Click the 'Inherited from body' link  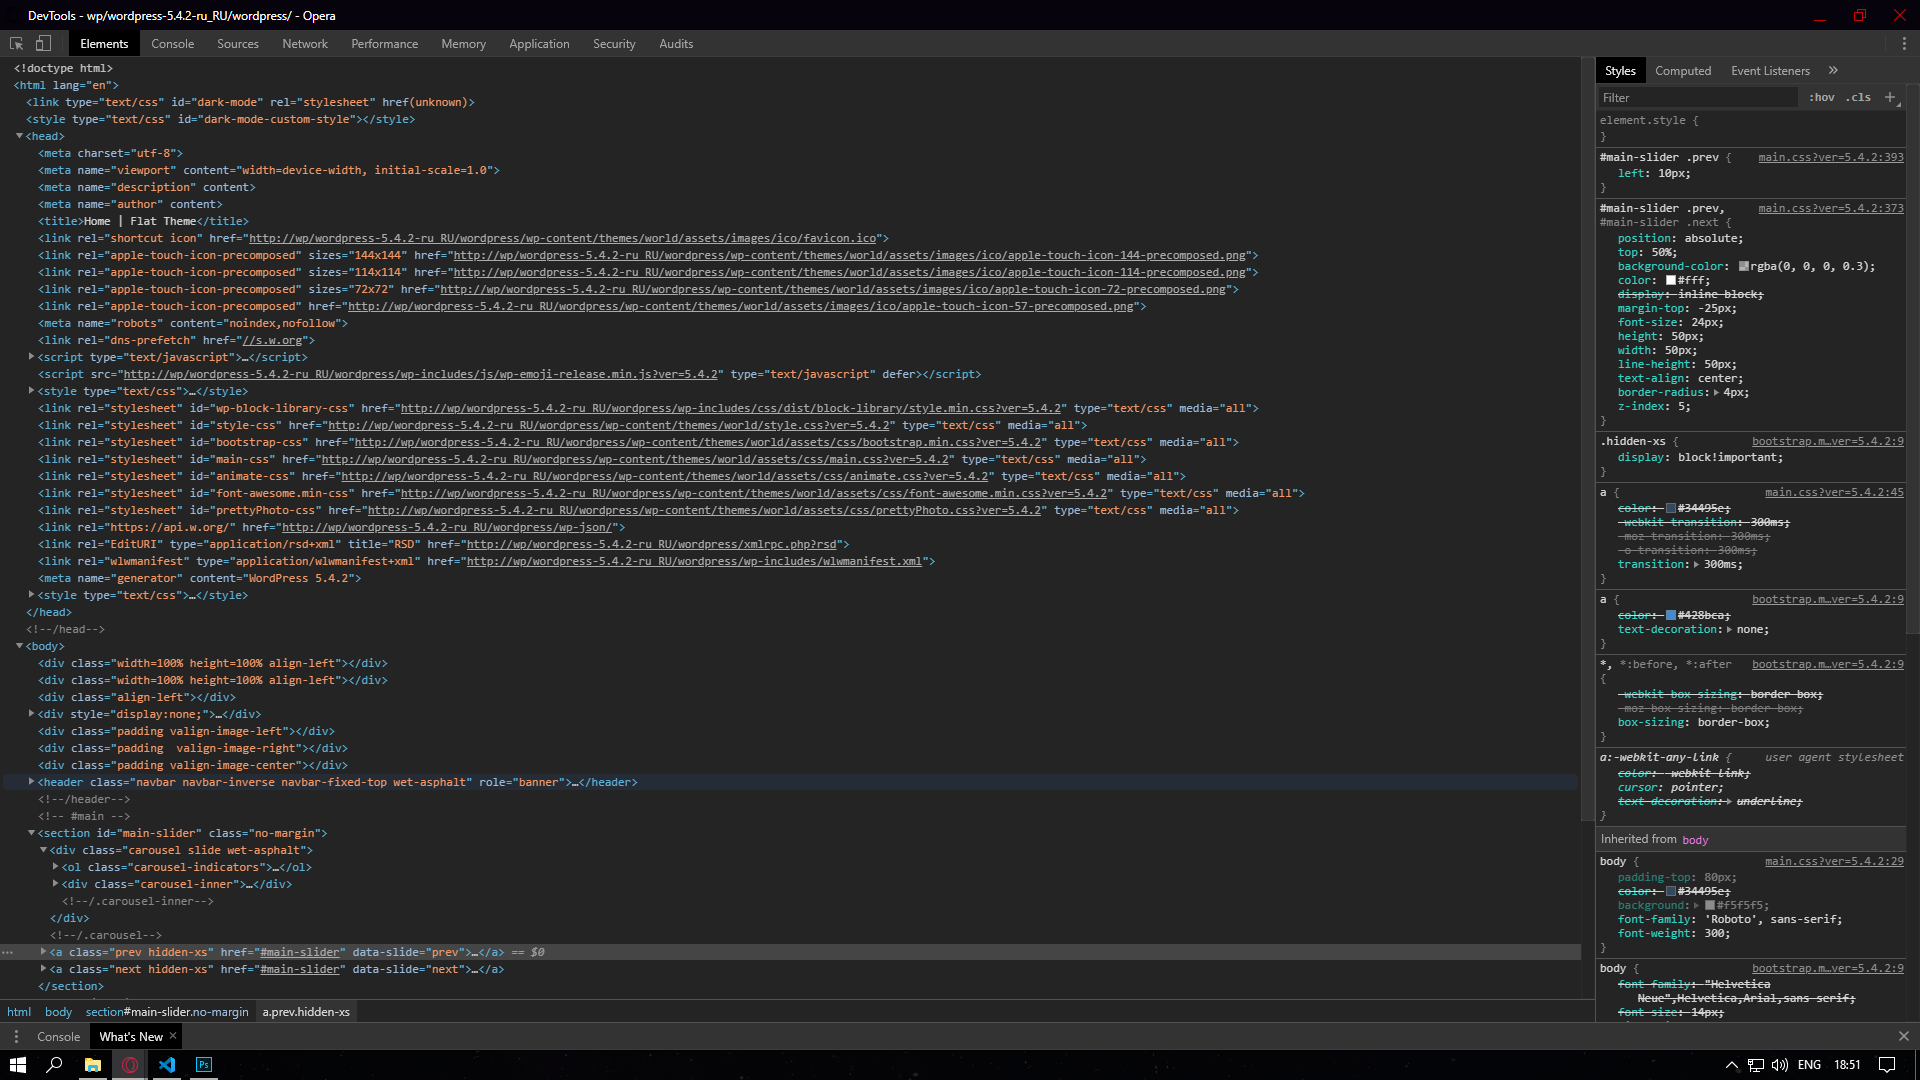click(x=1695, y=839)
